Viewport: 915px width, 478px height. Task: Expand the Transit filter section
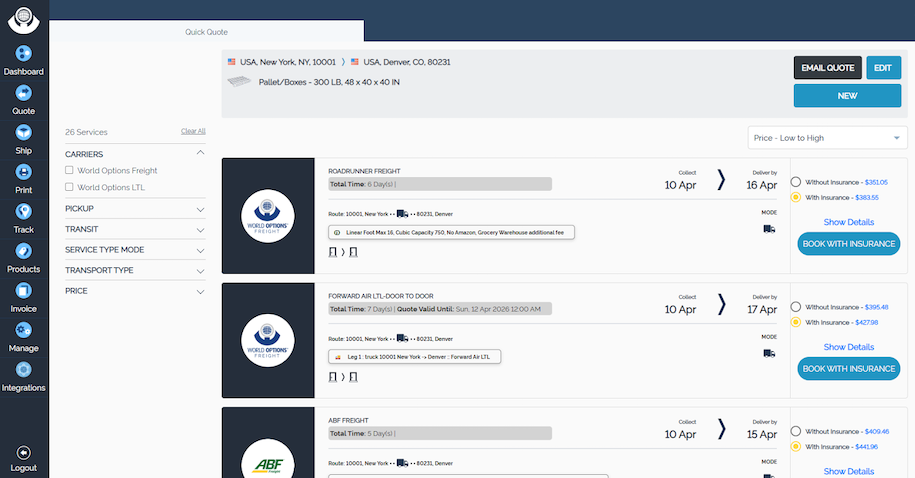click(135, 229)
